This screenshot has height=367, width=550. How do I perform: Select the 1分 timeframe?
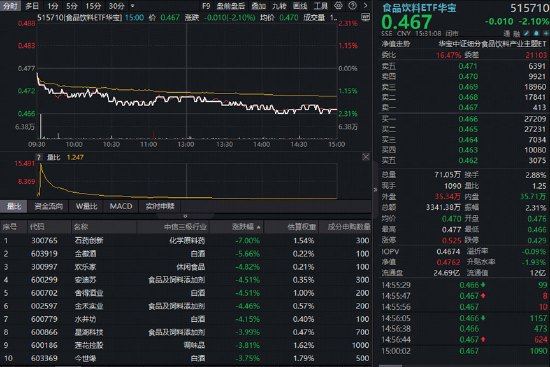tap(53, 6)
